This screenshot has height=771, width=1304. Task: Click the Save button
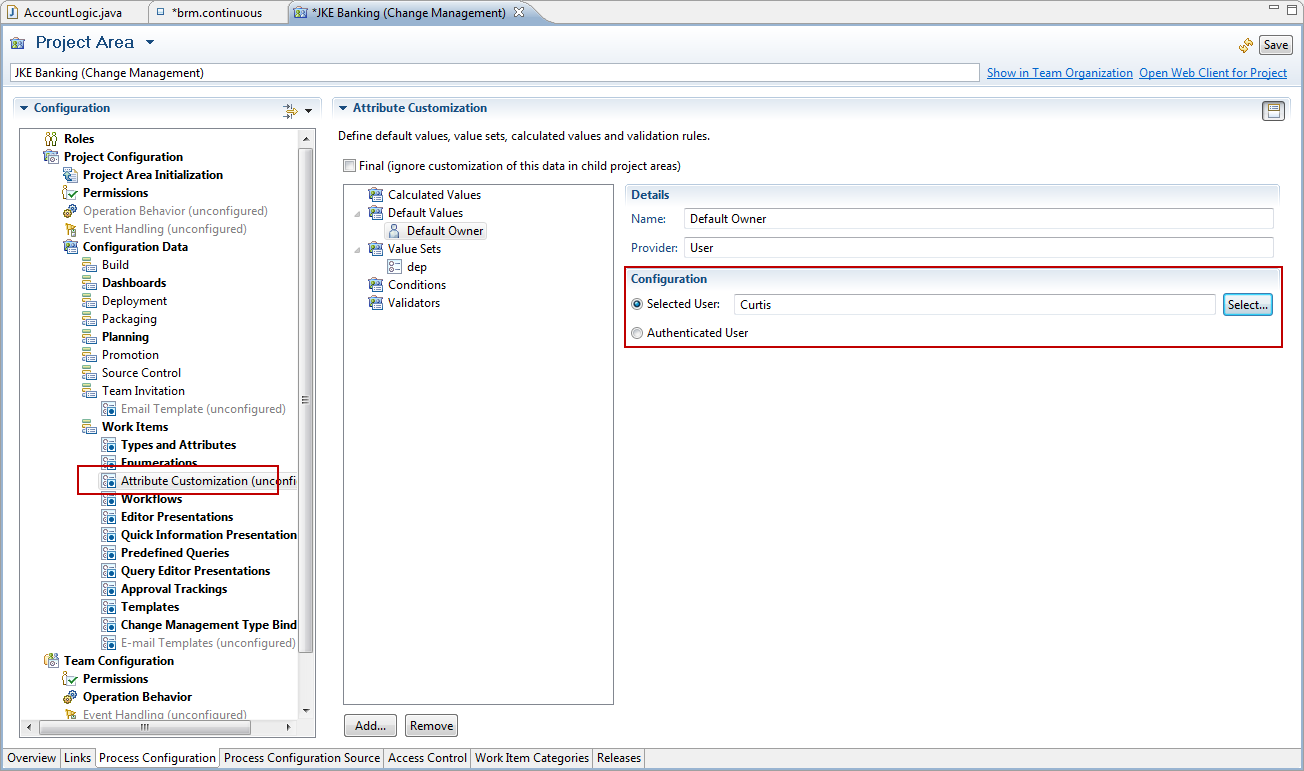coord(1276,45)
